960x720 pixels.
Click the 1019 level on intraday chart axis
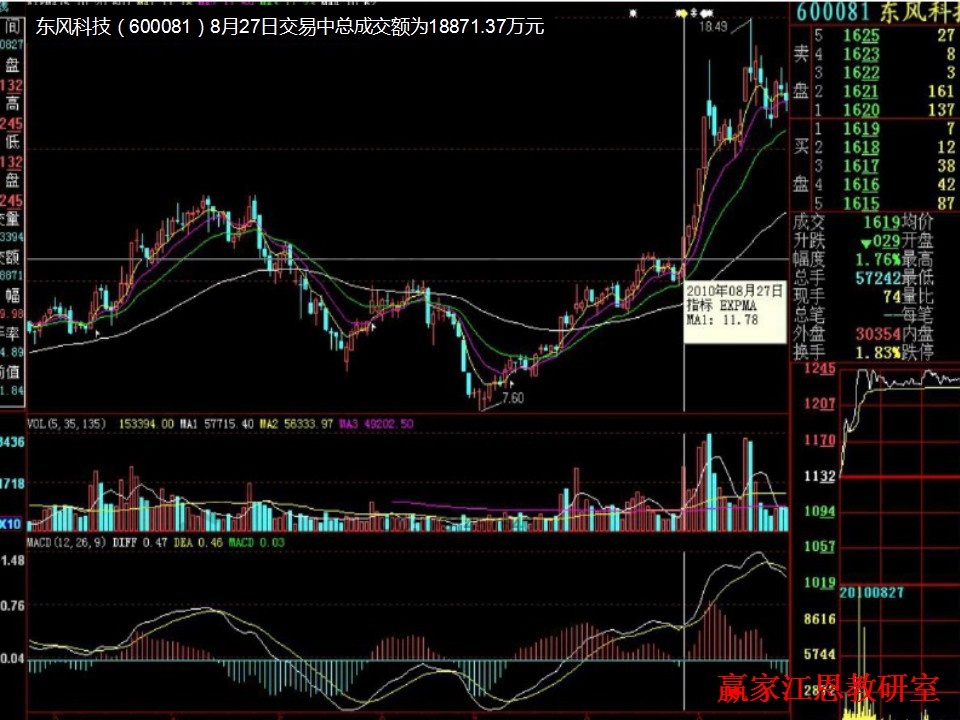pos(819,582)
